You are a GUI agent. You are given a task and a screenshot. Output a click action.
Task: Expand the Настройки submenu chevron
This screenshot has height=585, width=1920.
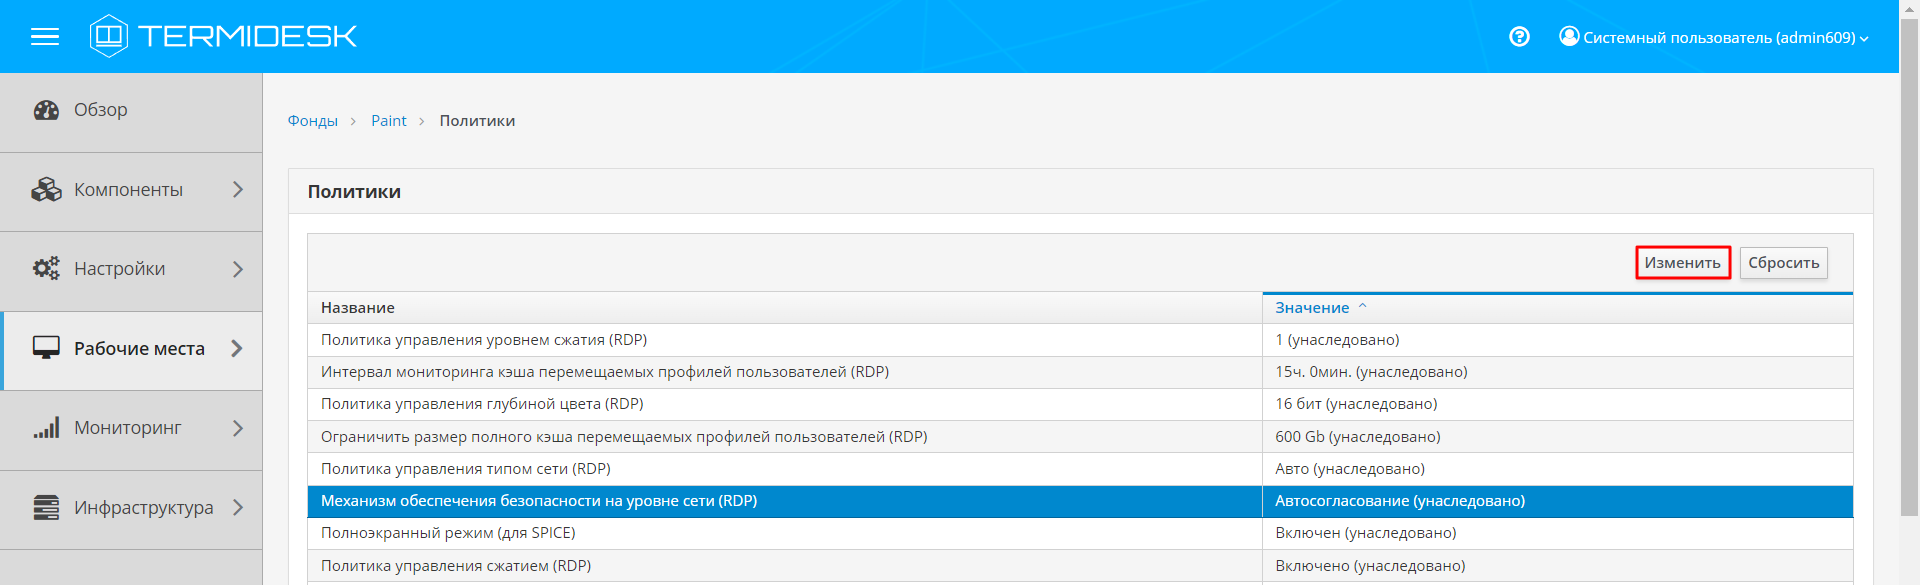(238, 269)
